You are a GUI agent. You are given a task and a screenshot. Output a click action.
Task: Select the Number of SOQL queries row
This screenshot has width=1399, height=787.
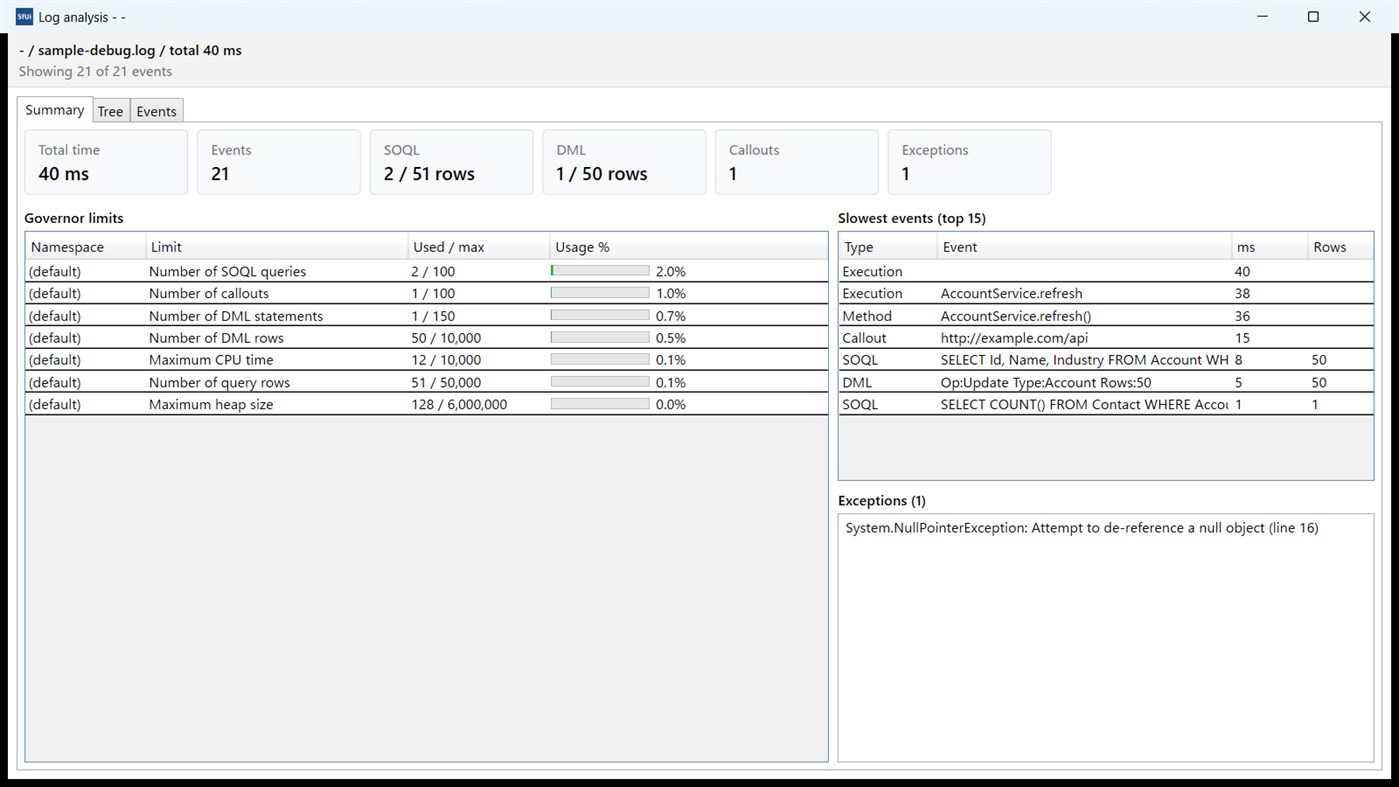[x=427, y=271]
